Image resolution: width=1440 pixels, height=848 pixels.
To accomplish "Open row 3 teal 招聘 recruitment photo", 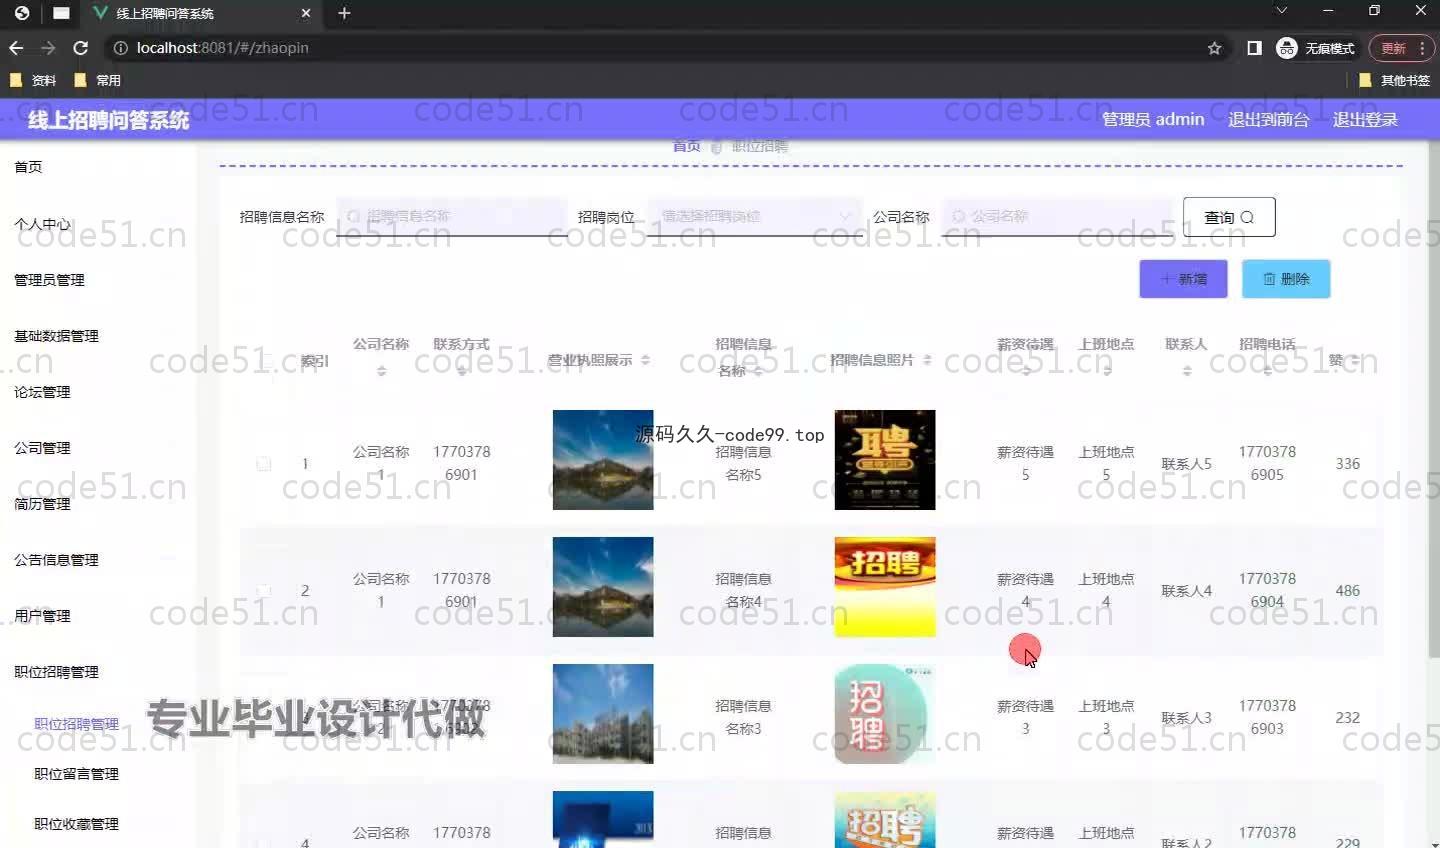I will (x=885, y=714).
